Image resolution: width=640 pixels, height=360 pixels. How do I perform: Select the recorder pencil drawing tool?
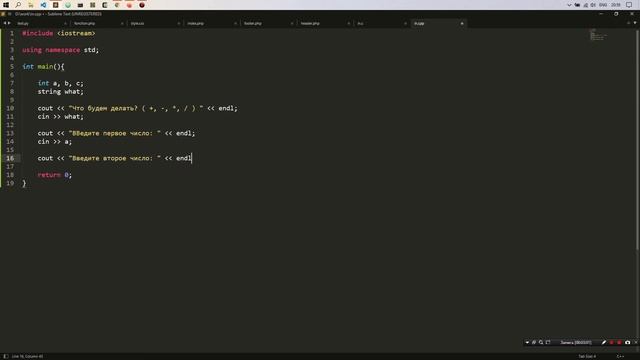click(604, 342)
